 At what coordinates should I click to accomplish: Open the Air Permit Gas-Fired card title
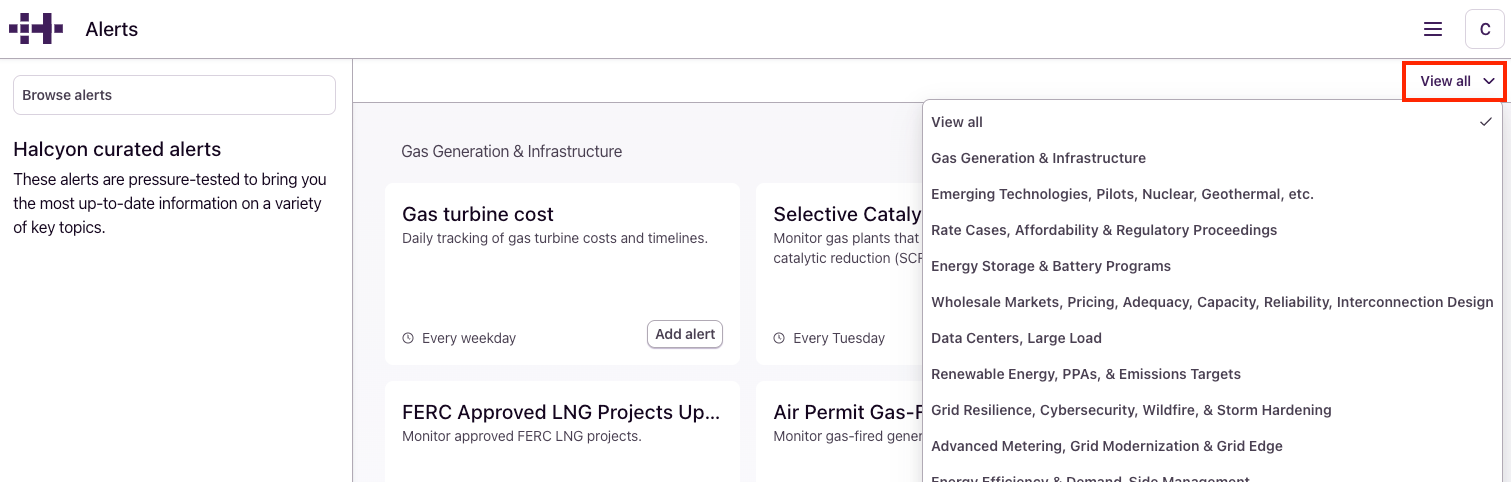(x=847, y=412)
